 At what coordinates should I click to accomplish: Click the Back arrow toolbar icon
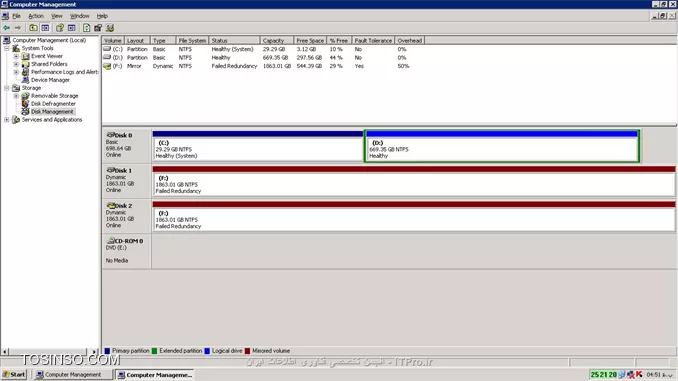tap(6, 28)
